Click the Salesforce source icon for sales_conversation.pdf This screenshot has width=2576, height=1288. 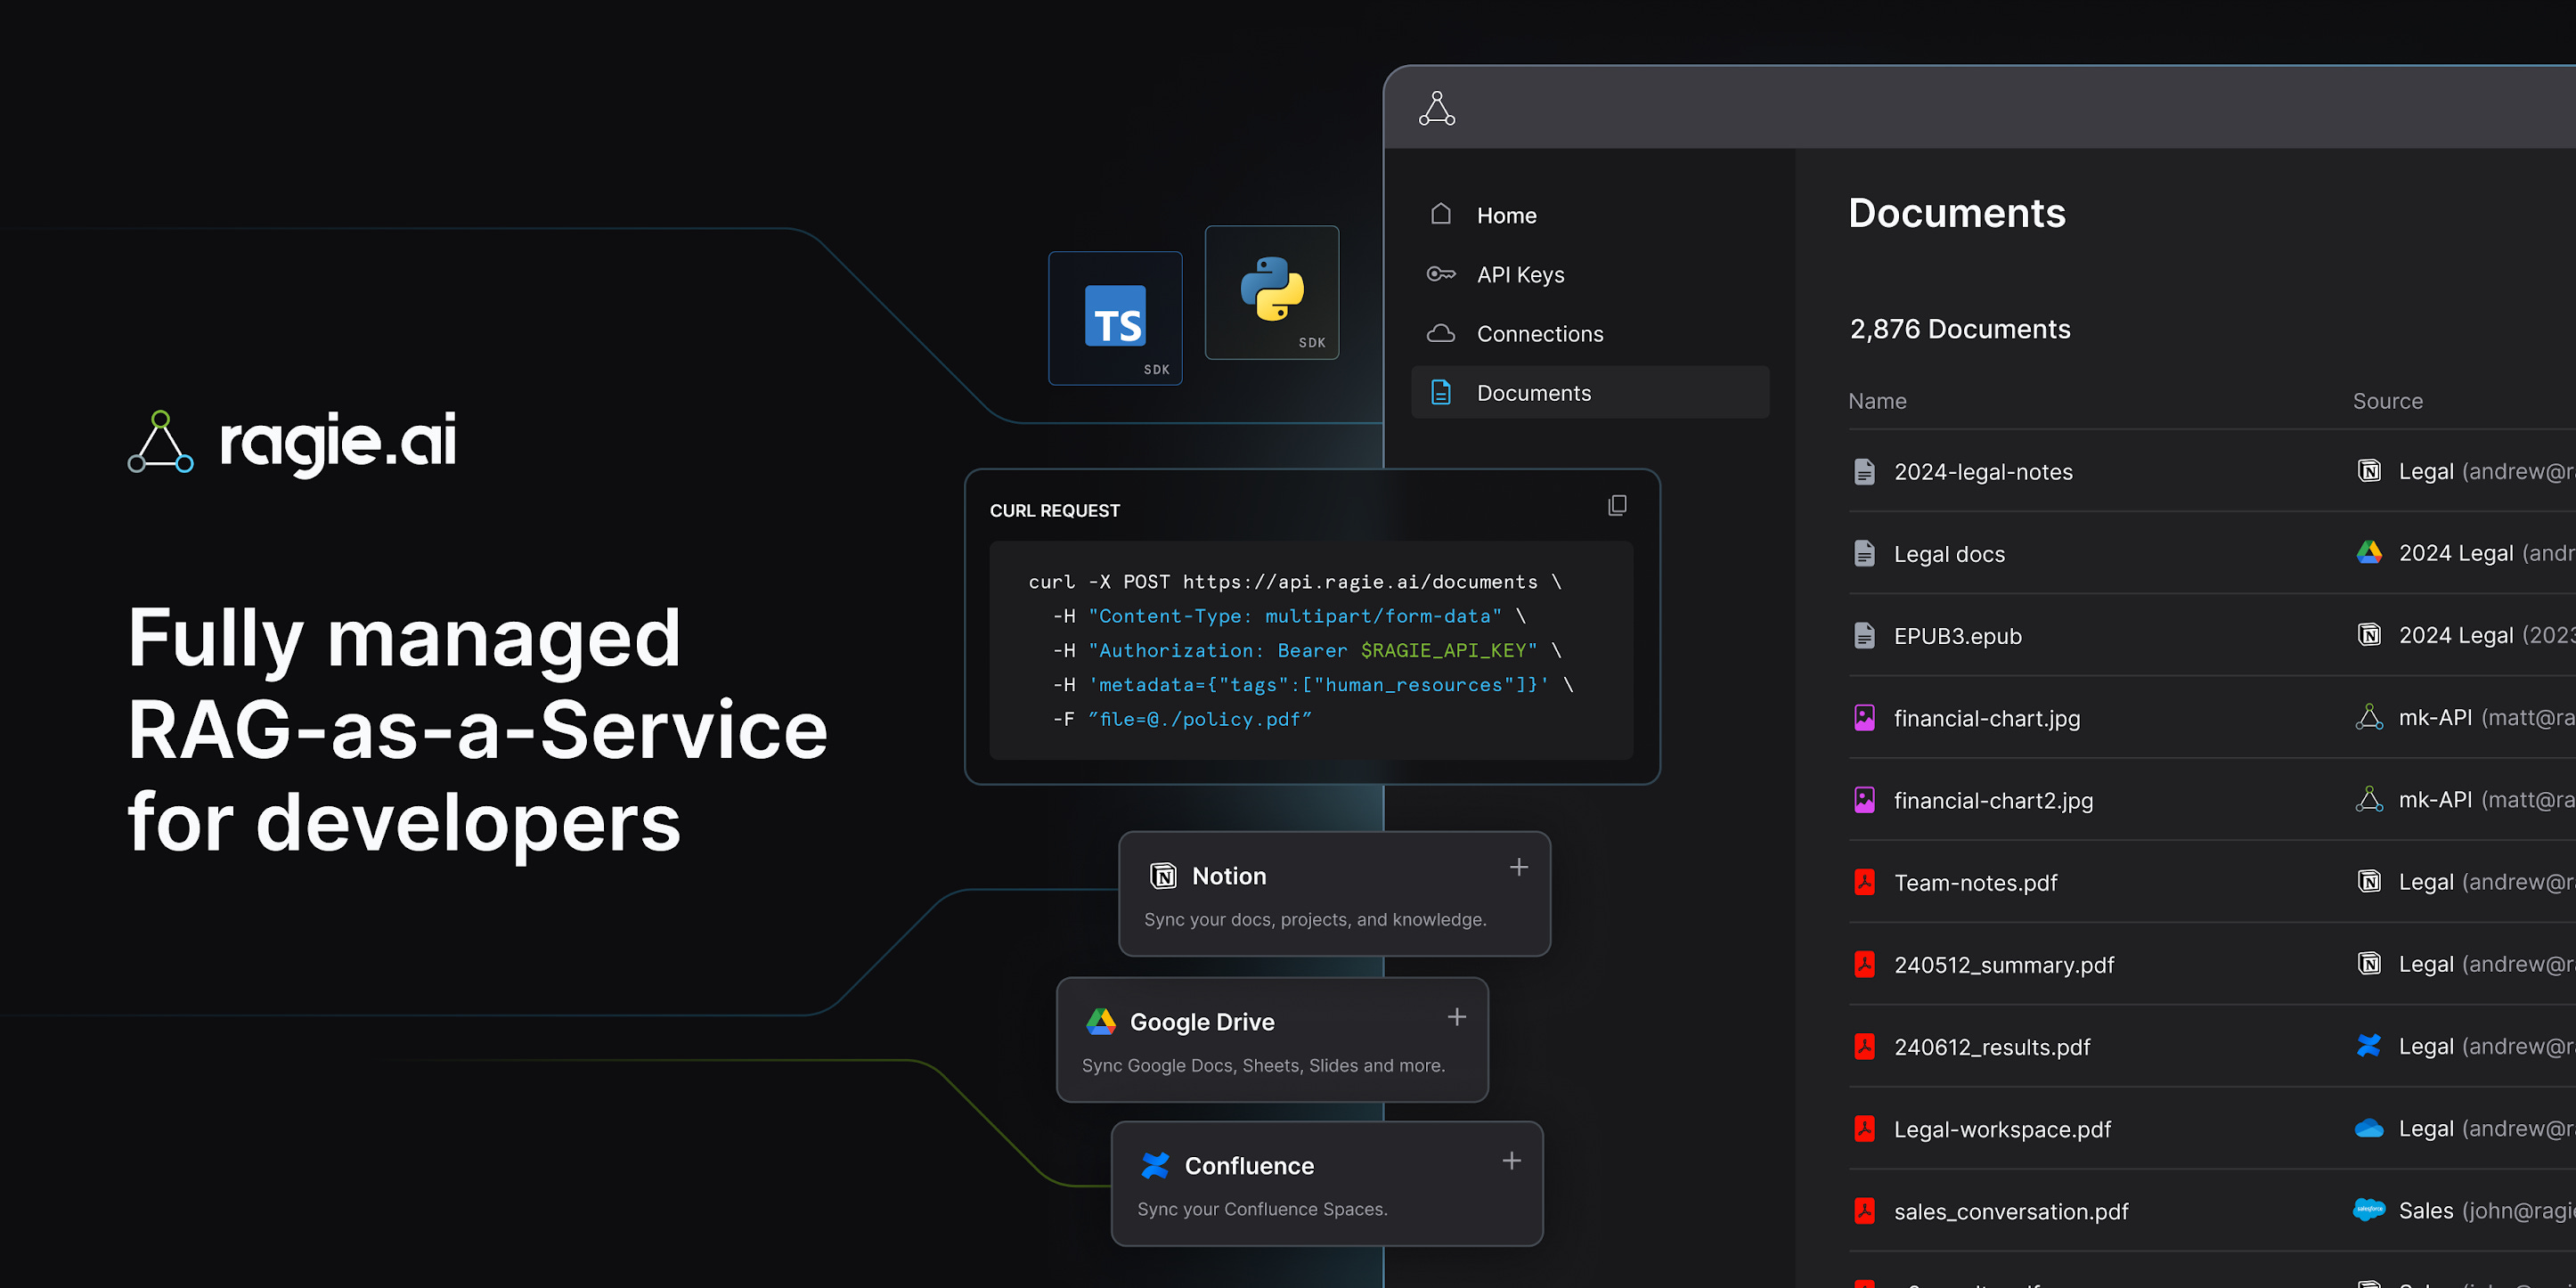click(2368, 1210)
